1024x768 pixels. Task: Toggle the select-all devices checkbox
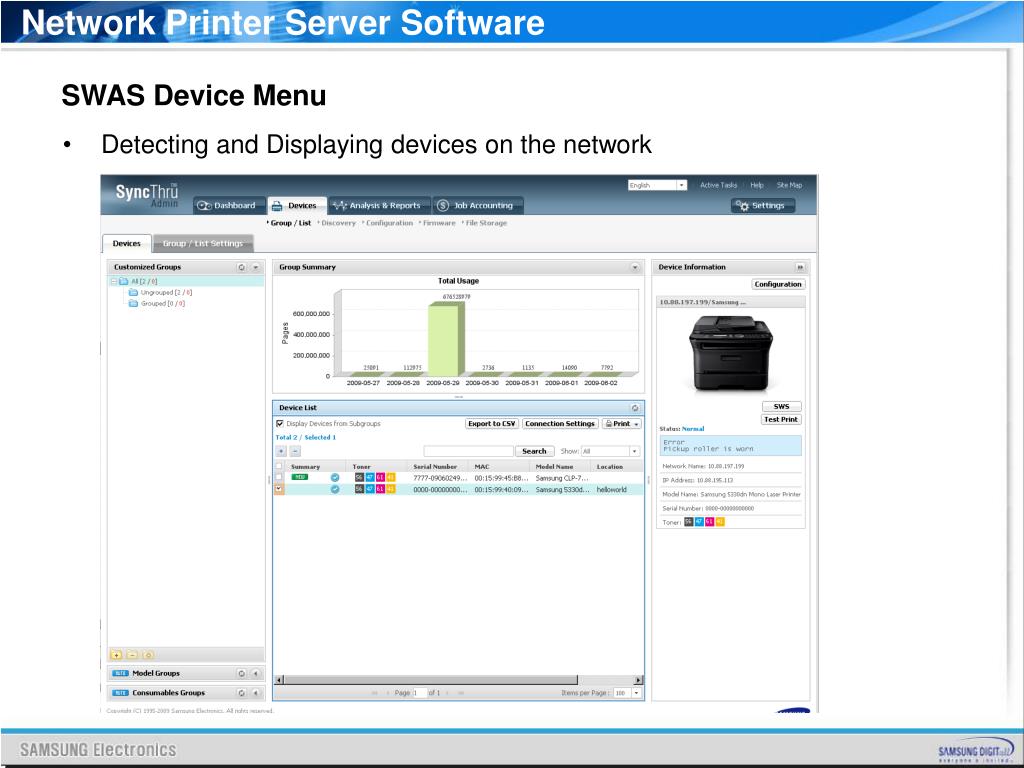(x=279, y=466)
